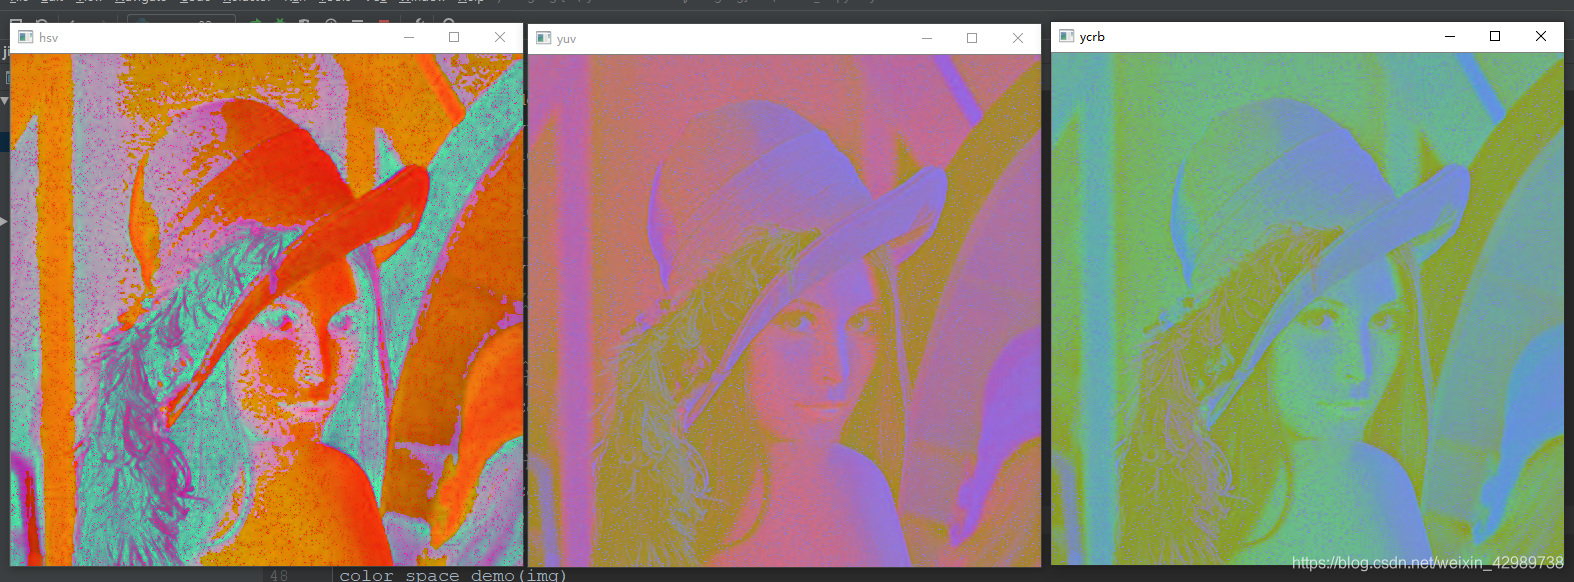Viewport: 1574px width, 582px height.
Task: Minimize the yuv window
Action: (x=926, y=38)
